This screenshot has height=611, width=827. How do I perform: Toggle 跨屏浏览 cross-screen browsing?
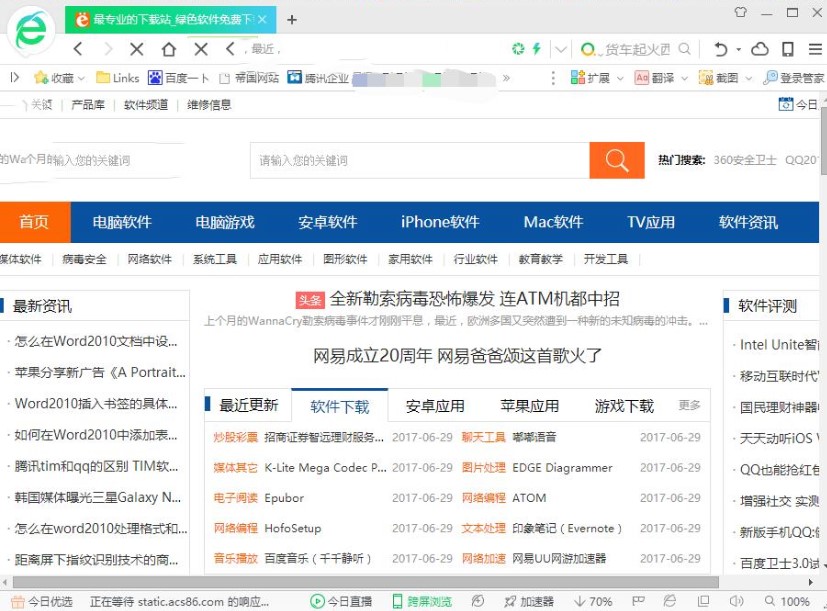[x=422, y=601]
